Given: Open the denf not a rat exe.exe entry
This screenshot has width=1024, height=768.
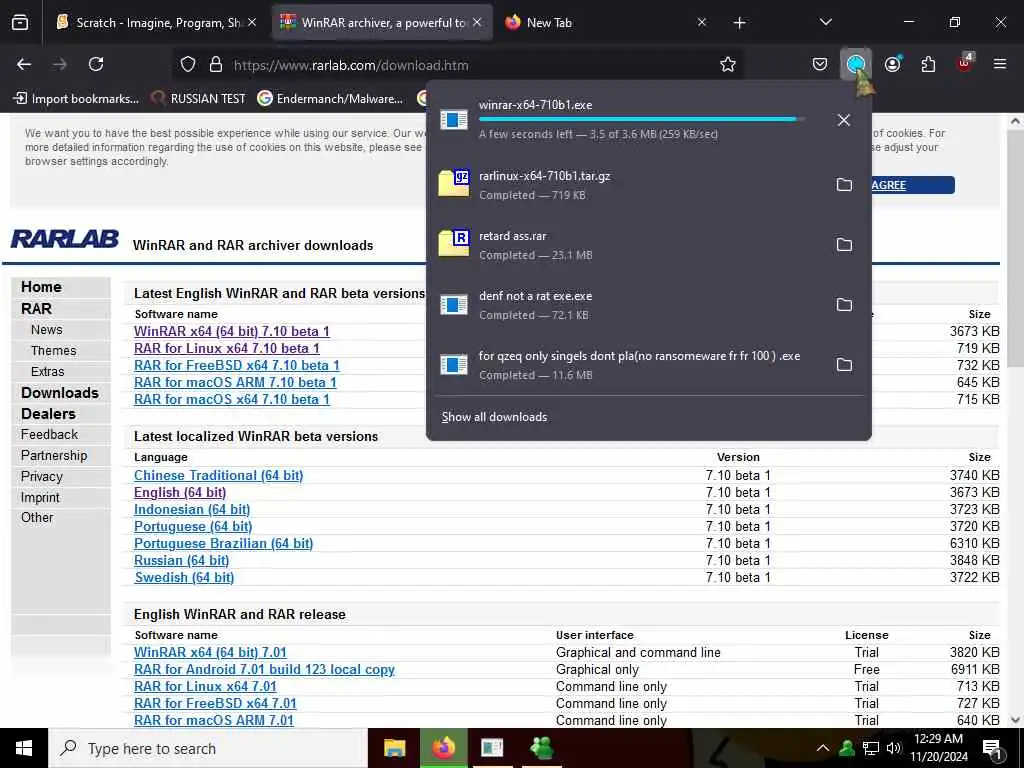Looking at the screenshot, I should tap(627, 305).
